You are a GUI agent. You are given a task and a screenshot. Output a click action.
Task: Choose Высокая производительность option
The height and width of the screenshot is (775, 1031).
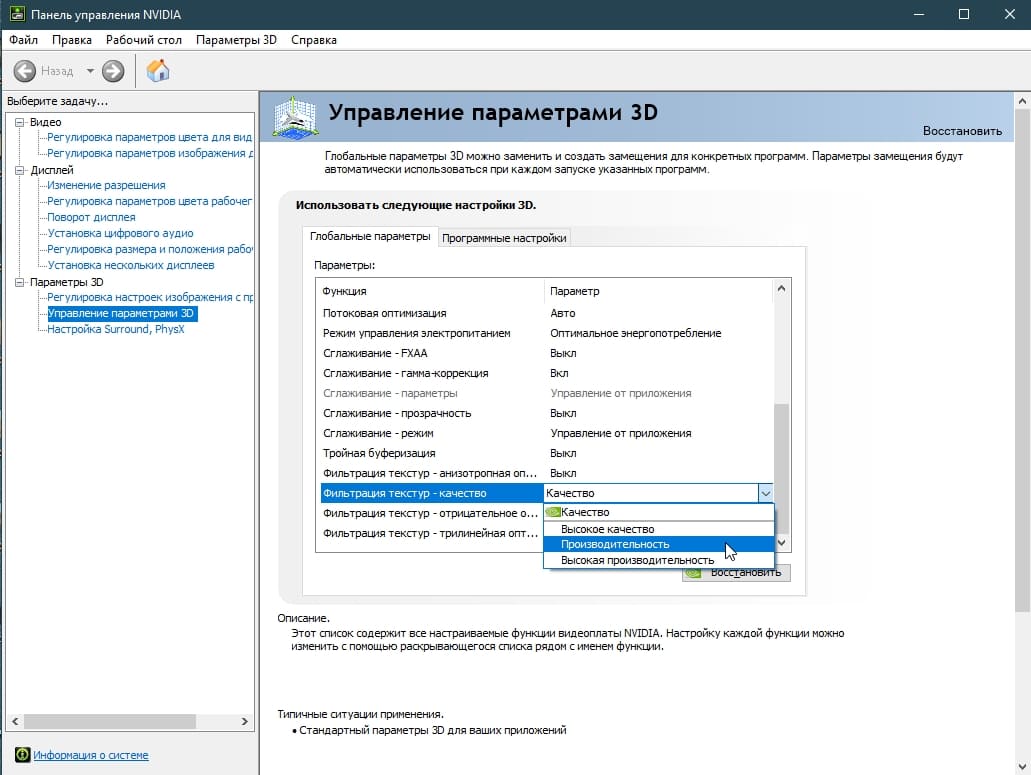point(659,560)
